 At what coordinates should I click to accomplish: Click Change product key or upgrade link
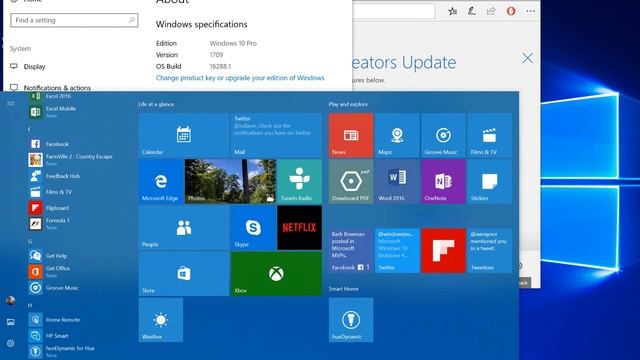[x=240, y=78]
